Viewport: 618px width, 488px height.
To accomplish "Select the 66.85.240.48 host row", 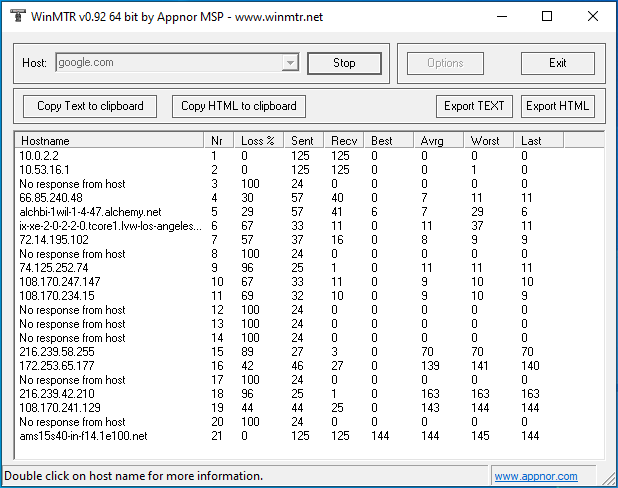I will coord(309,198).
